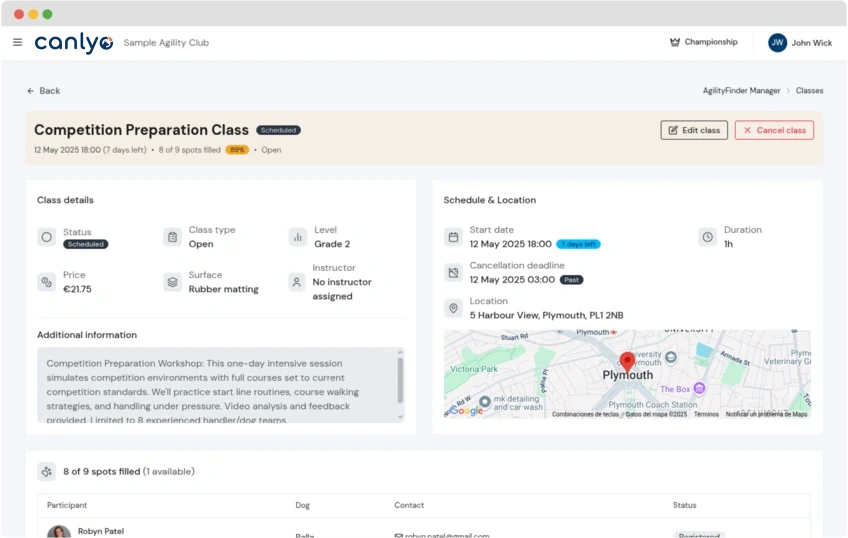Click Robyn Patel participant name

pos(101,532)
